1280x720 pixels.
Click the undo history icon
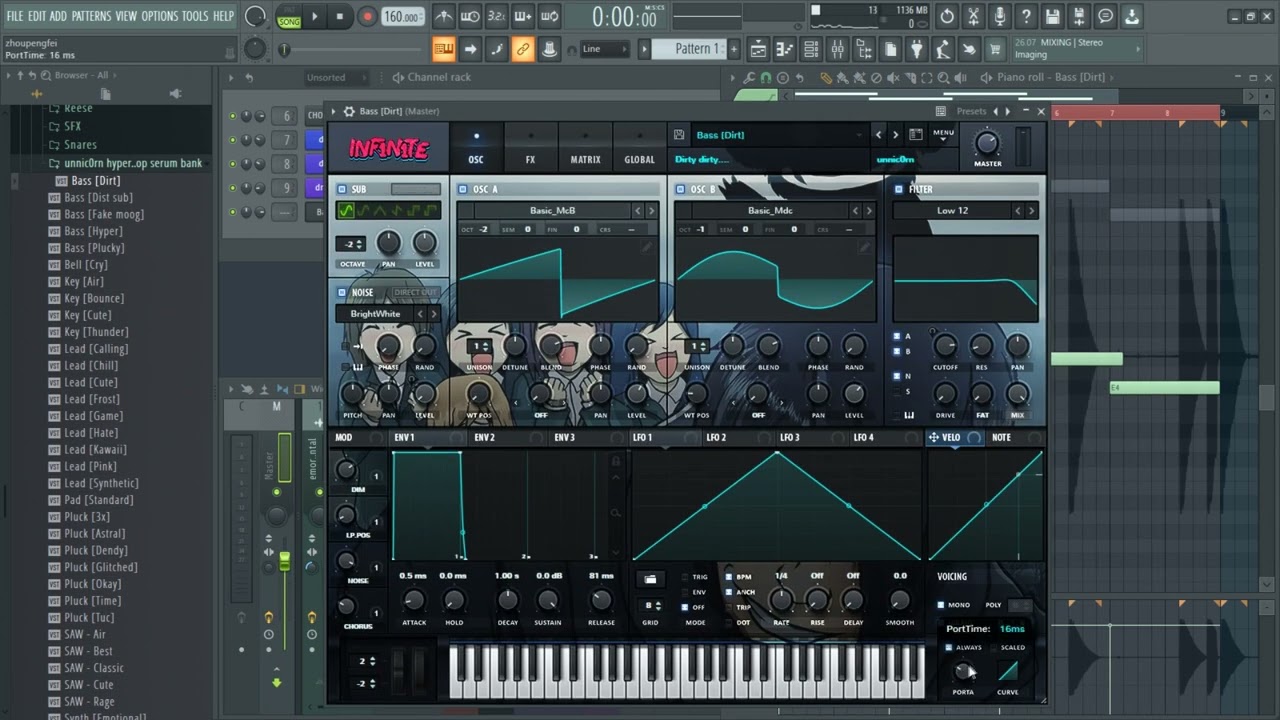pyautogui.click(x=947, y=16)
